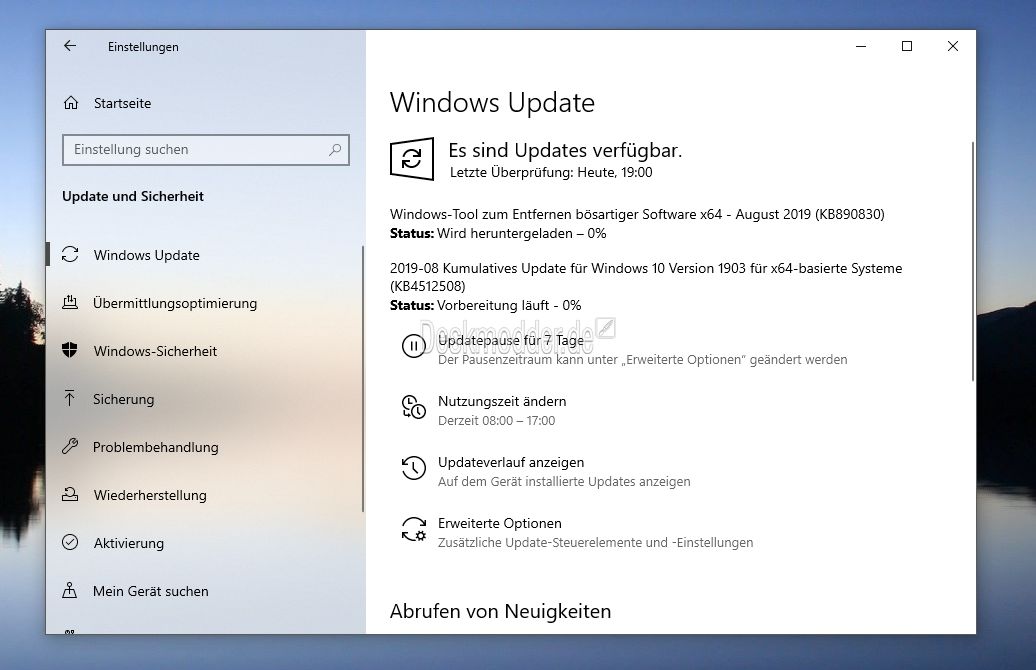
Task: Pause updates with Updatepause für 7 Tage
Action: (511, 340)
